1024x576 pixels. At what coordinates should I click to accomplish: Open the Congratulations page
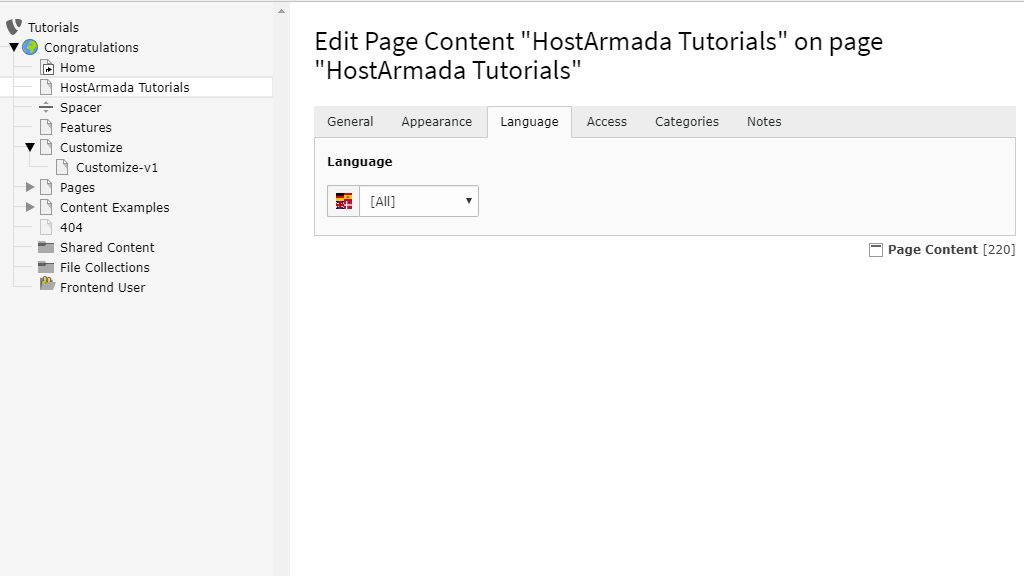[x=91, y=48]
